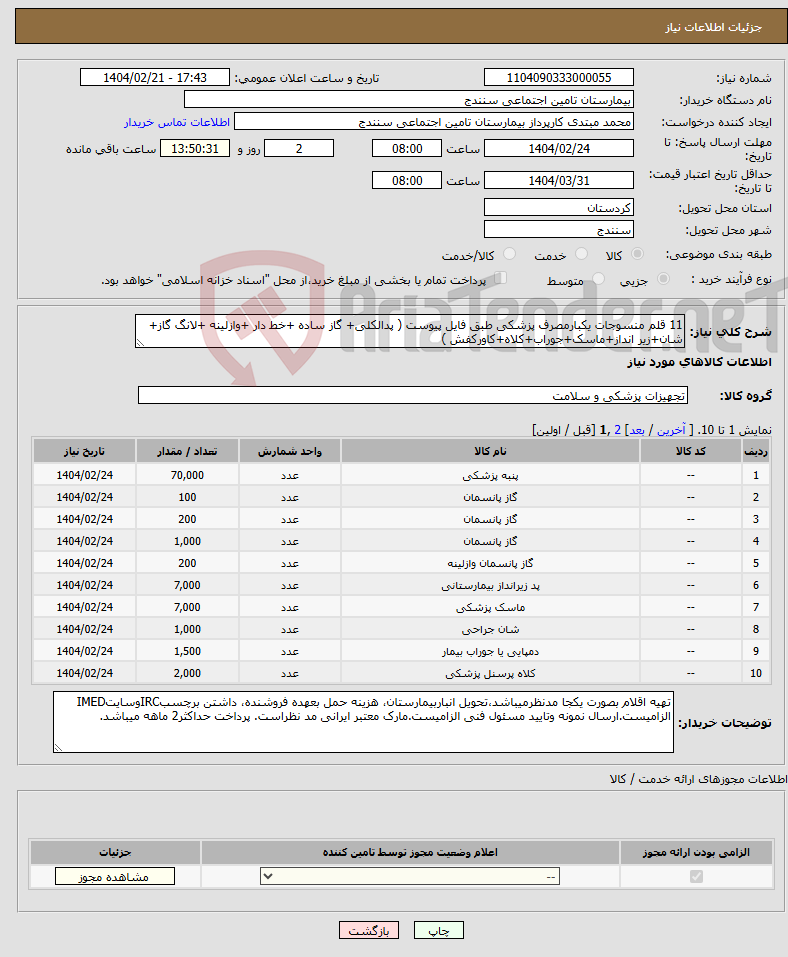Image resolution: width=788 pixels, height=957 pixels.
Task: Click the delivery city سنندج field
Action: tap(558, 229)
